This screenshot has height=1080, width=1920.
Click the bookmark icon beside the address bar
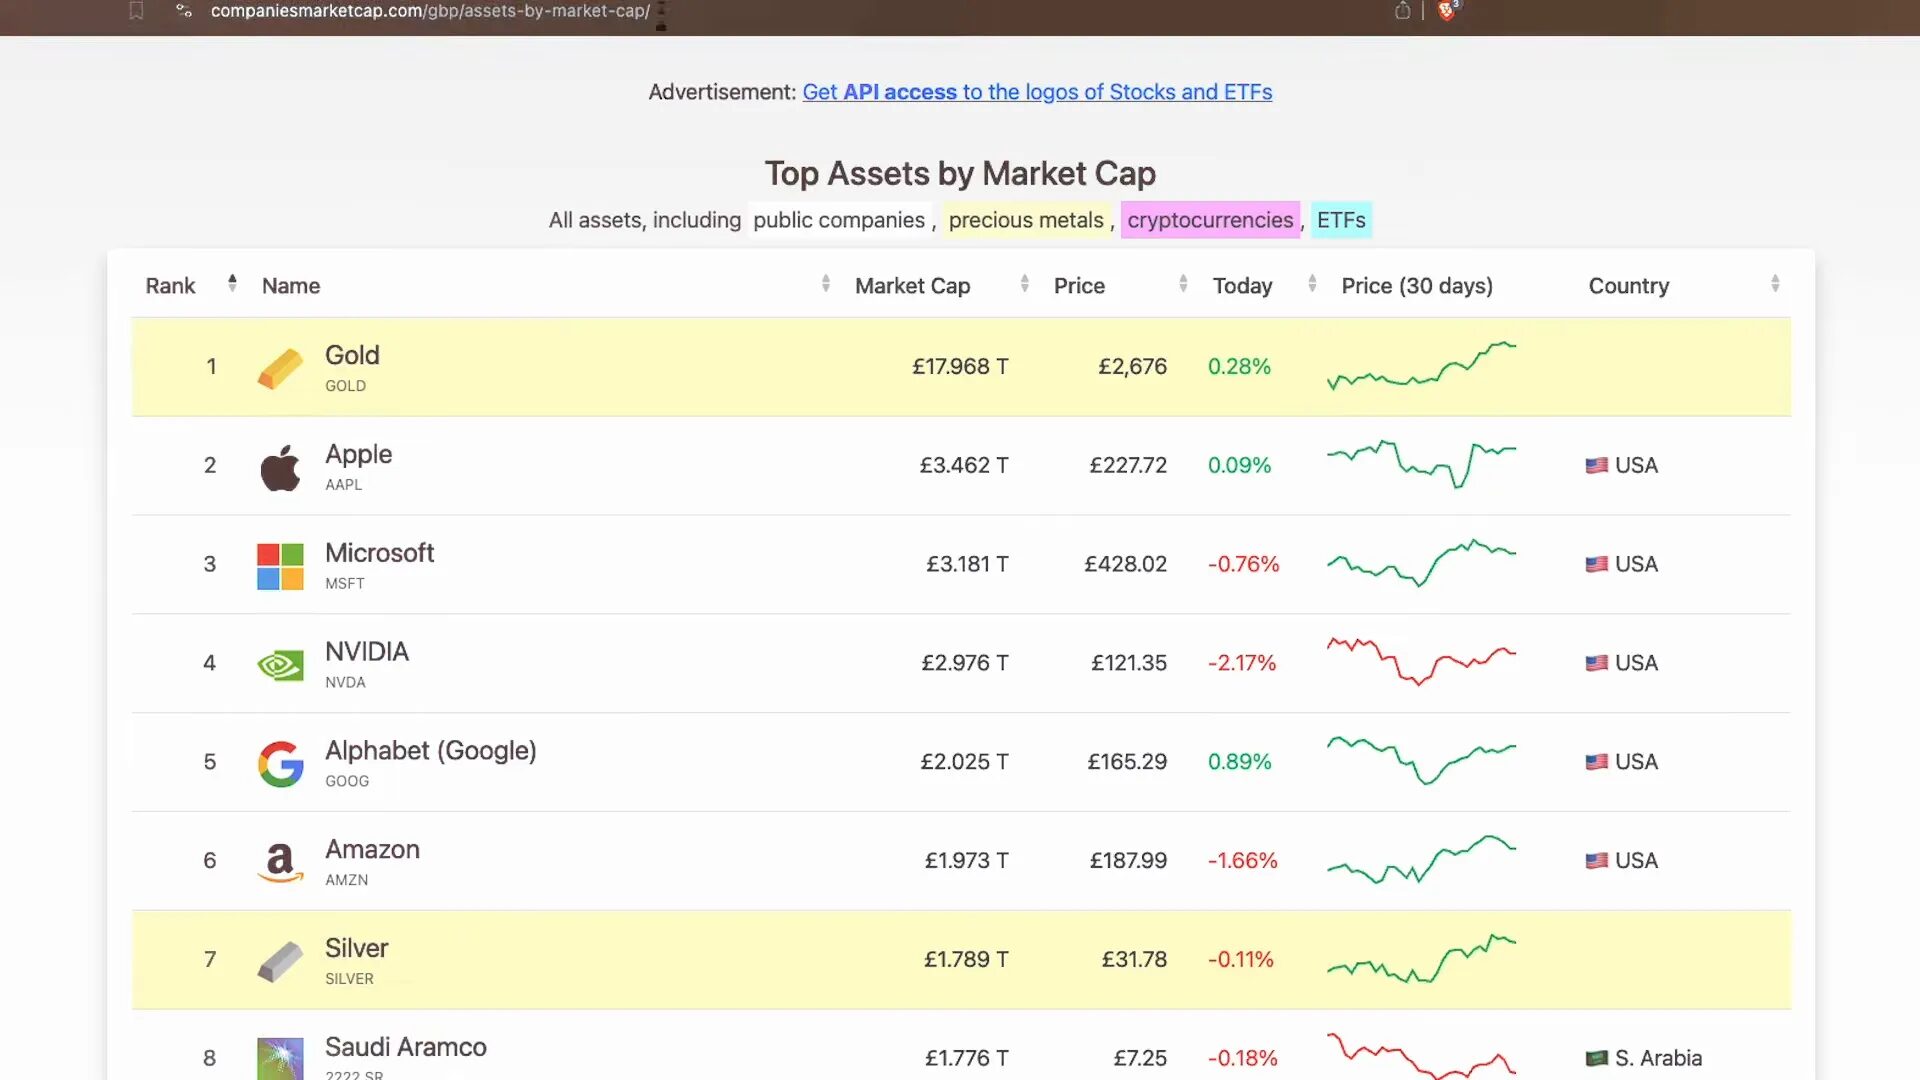pos(137,10)
